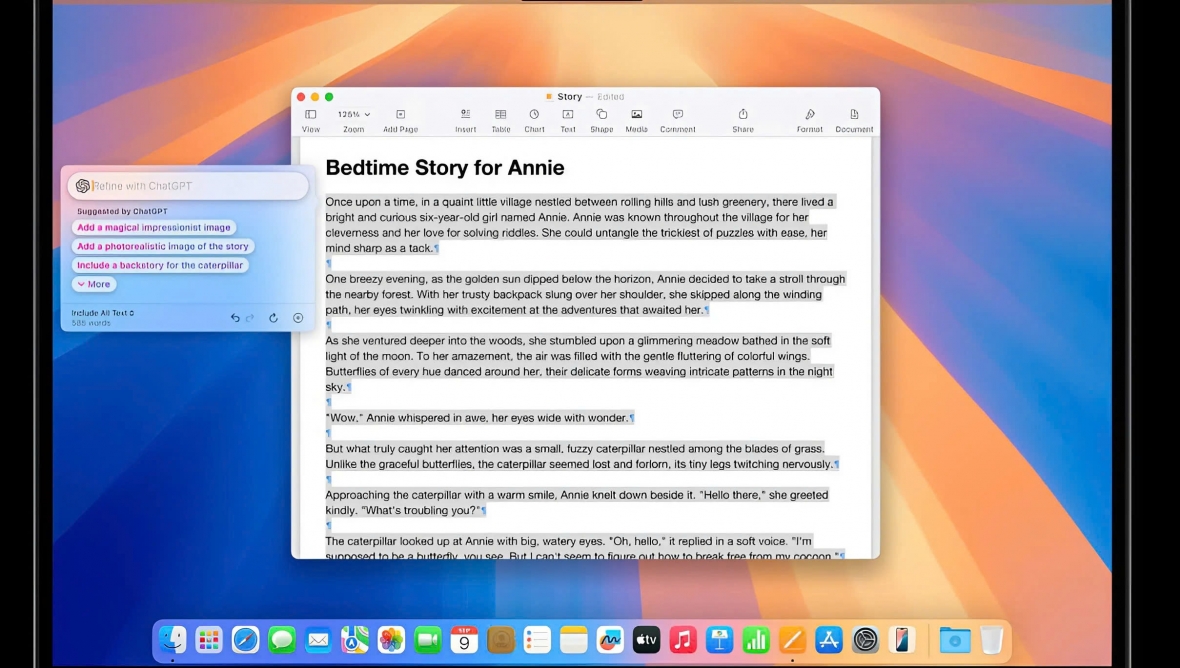Add a Comment from the toolbar
The image size is (1180, 668).
(677, 114)
